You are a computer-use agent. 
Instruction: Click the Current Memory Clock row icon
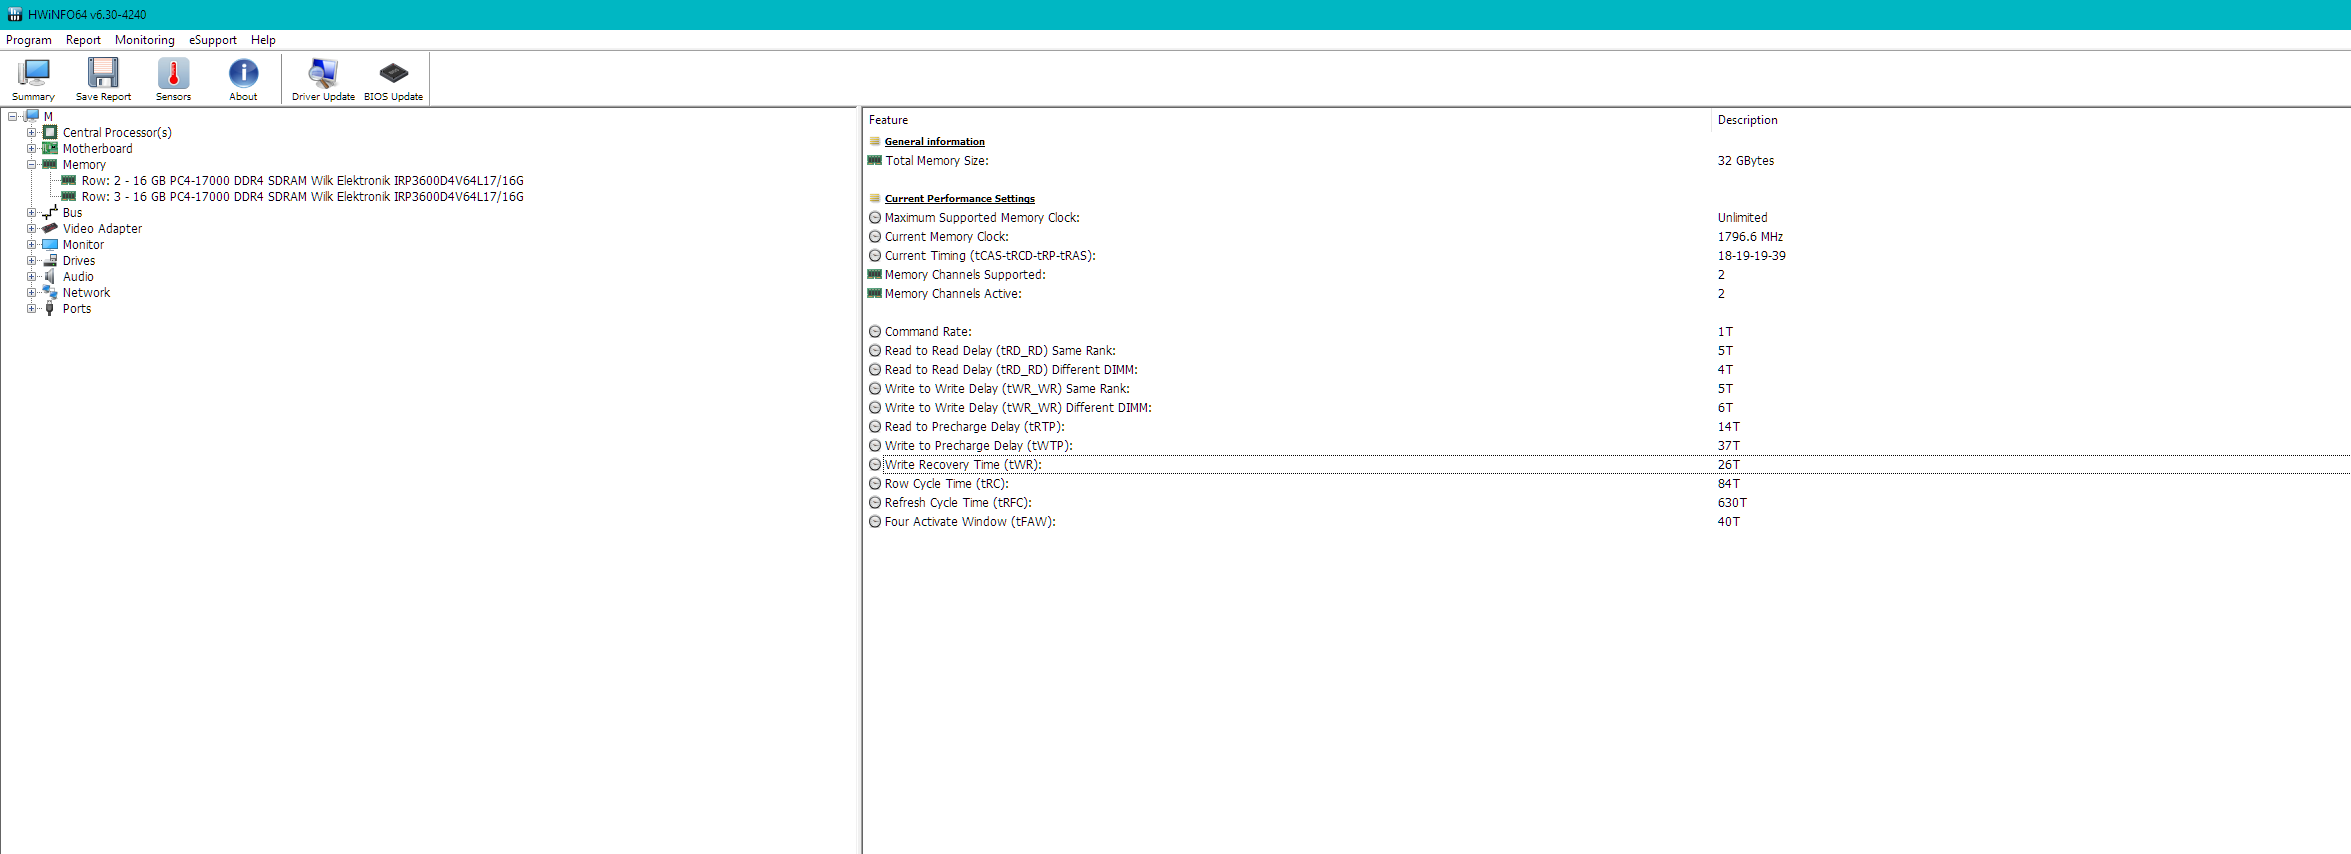875,237
